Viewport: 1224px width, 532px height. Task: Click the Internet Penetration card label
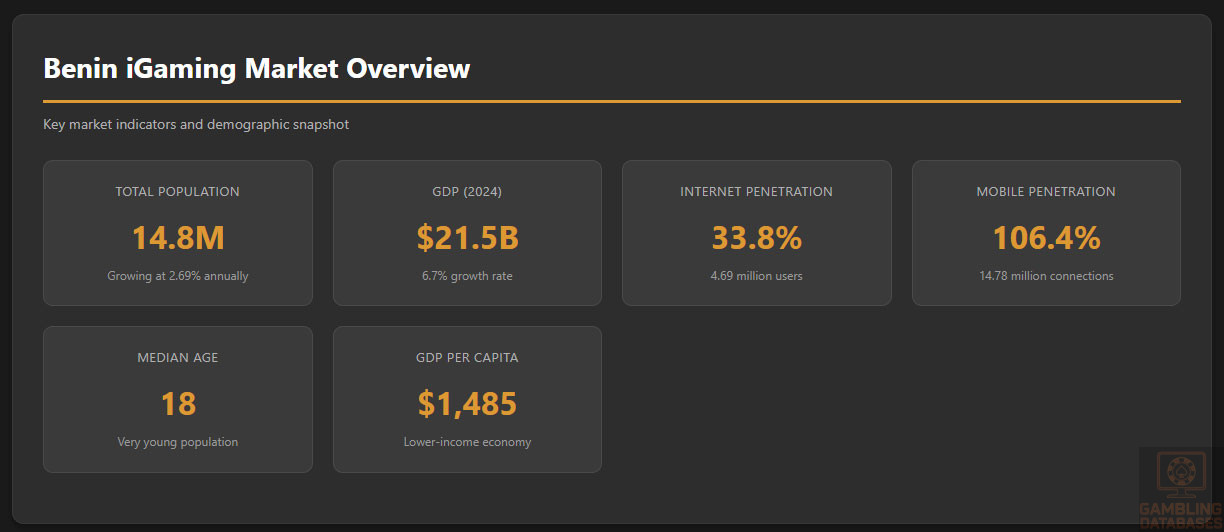click(756, 191)
